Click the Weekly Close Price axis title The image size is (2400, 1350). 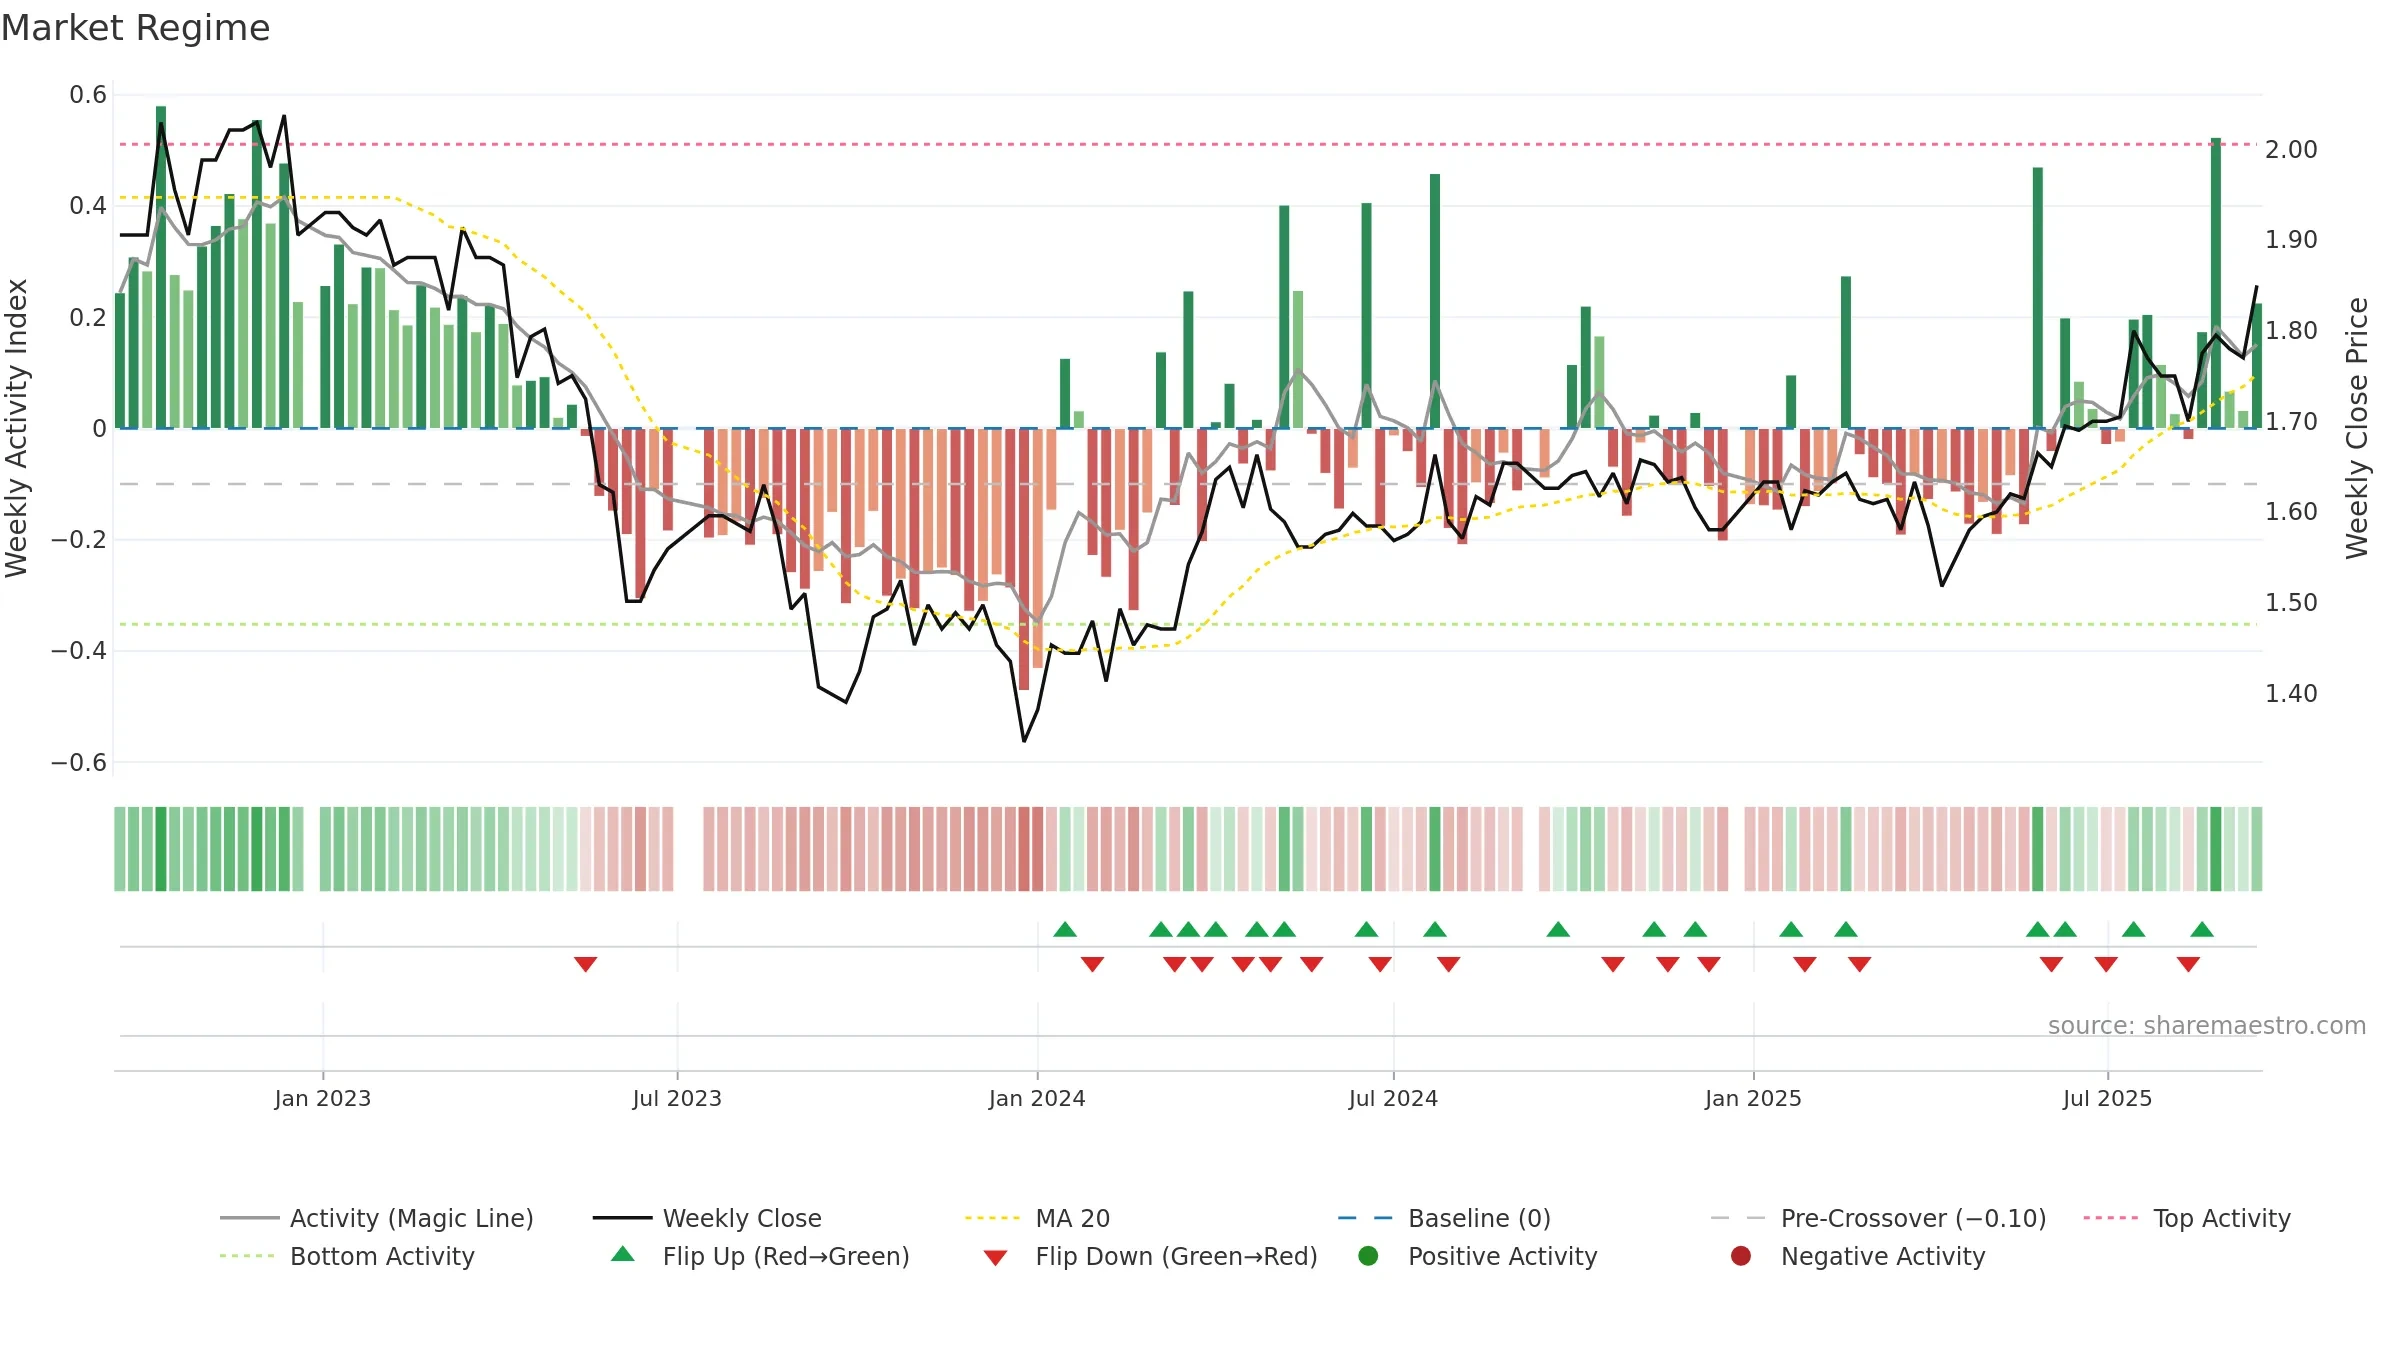pos(2357,428)
